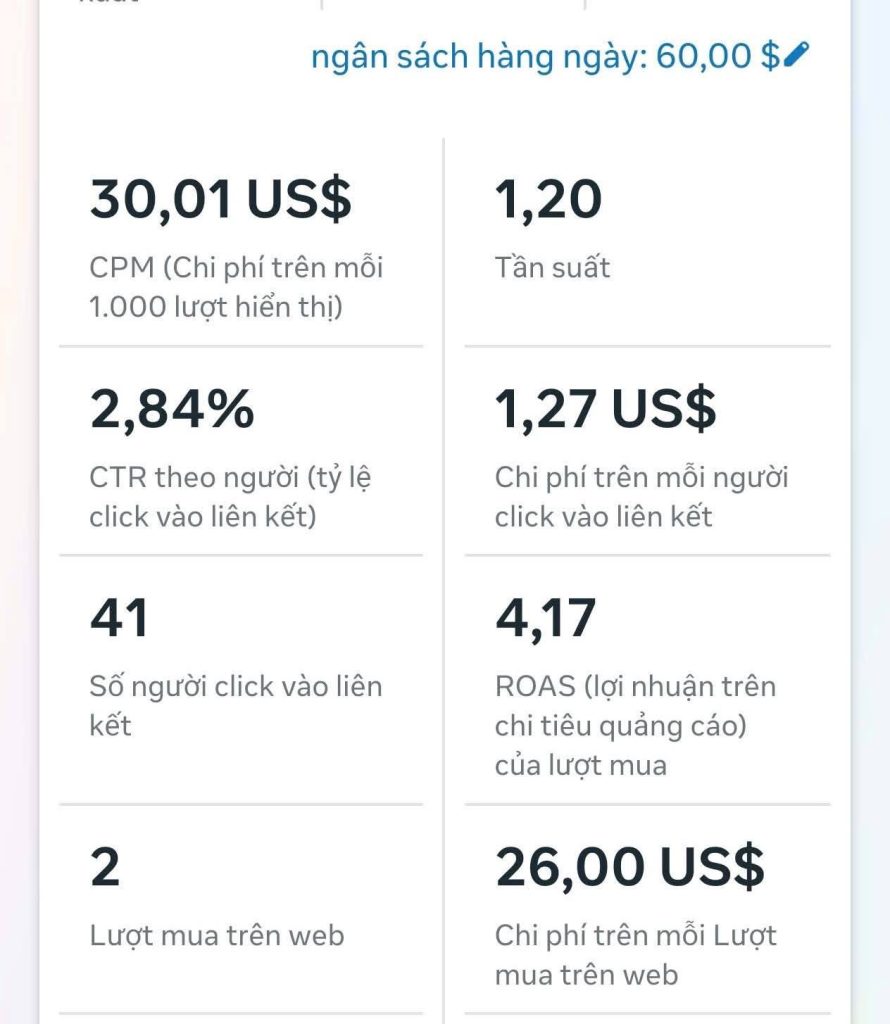This screenshot has width=890, height=1024.
Task: Click Số người click vào liên kết label
Action: pyautogui.click(x=236, y=705)
